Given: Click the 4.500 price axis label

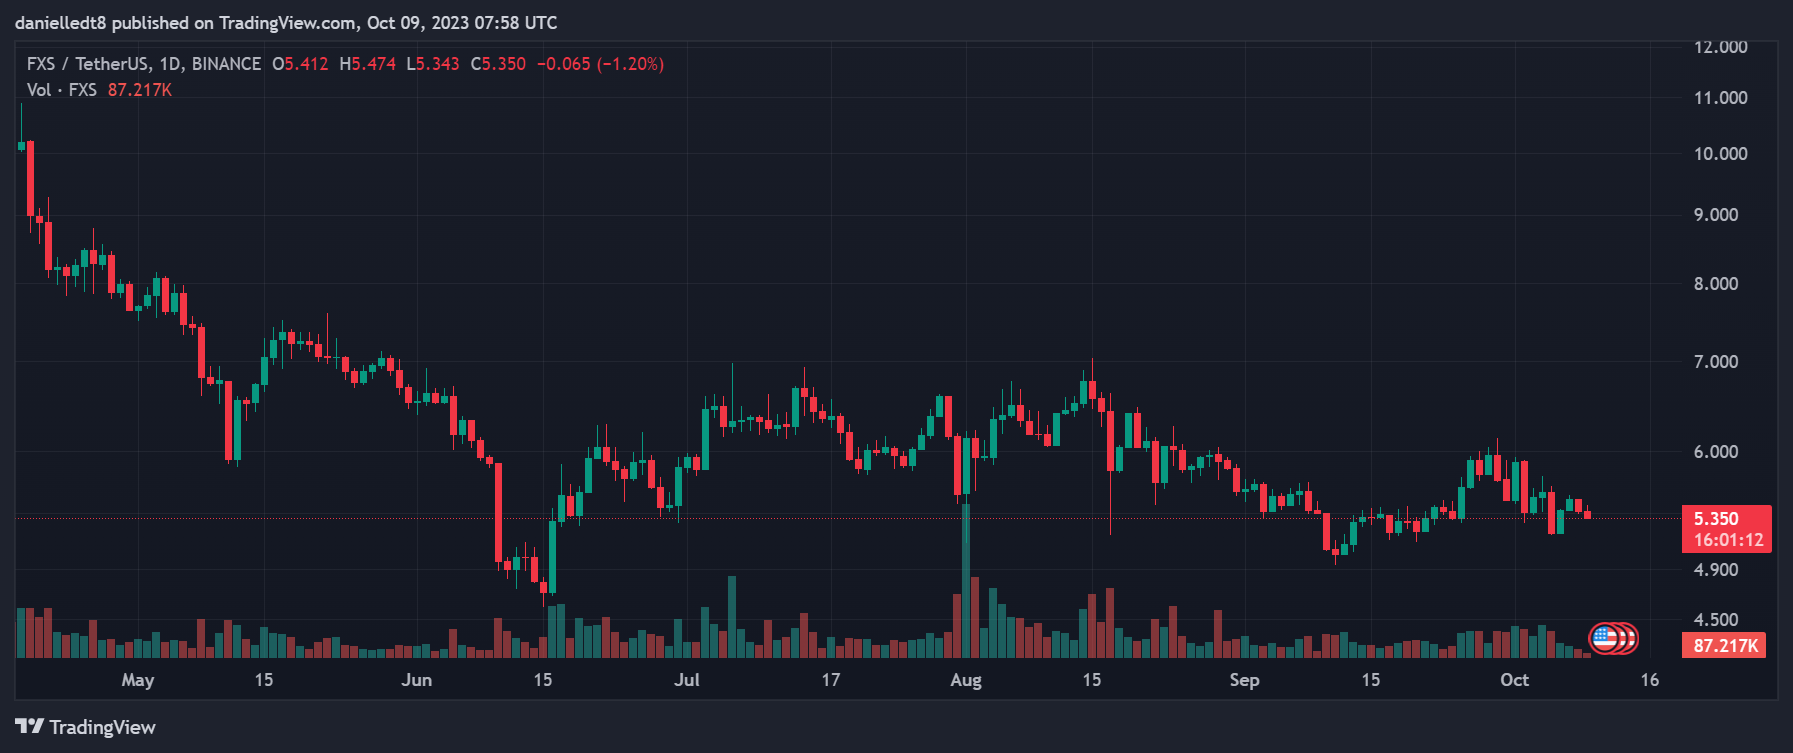Looking at the screenshot, I should tap(1716, 620).
